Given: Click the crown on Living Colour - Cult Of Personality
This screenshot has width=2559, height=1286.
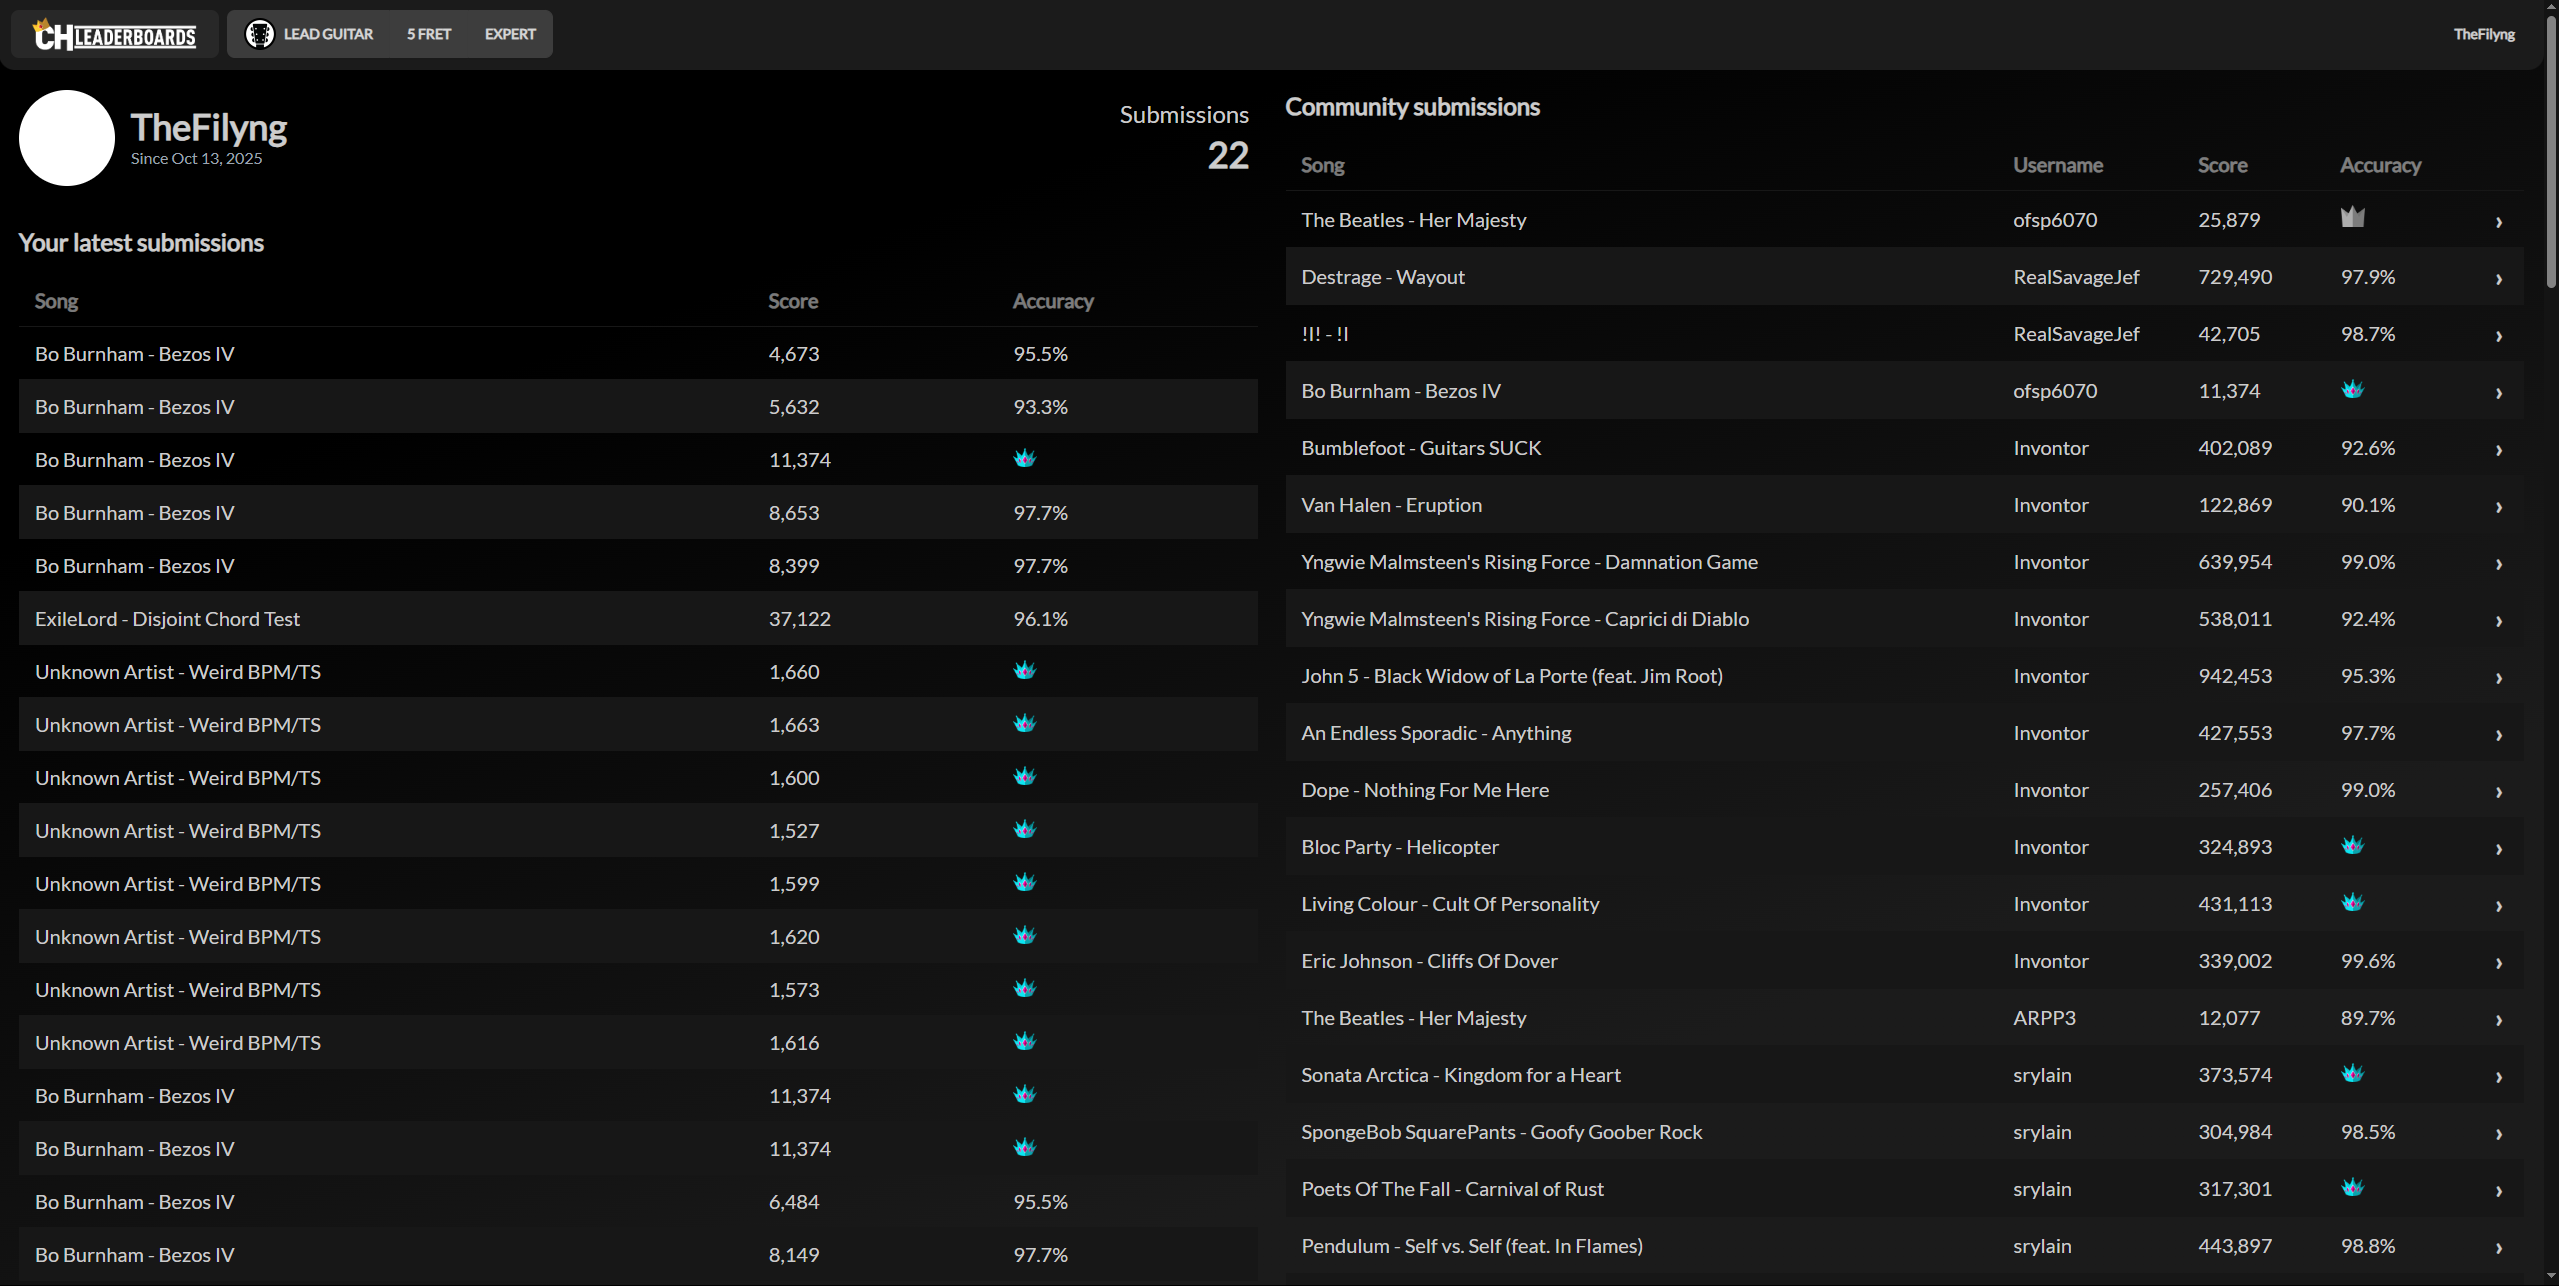Looking at the screenshot, I should coord(2352,901).
